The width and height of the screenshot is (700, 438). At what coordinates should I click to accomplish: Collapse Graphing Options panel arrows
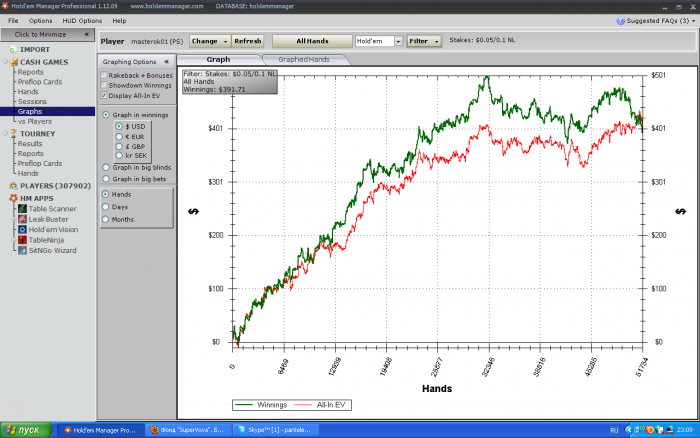[167, 62]
